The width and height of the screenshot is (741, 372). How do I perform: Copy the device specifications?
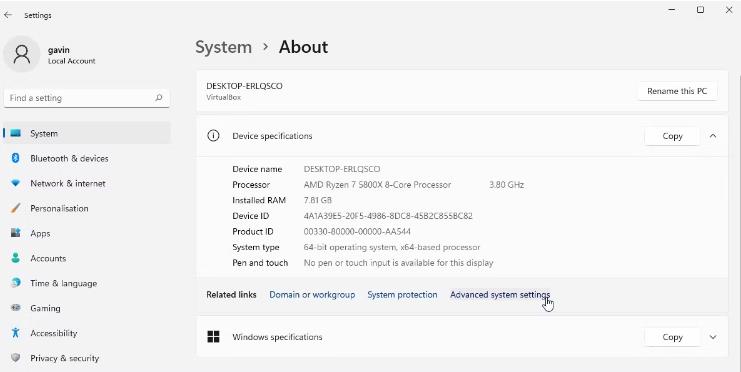point(672,136)
